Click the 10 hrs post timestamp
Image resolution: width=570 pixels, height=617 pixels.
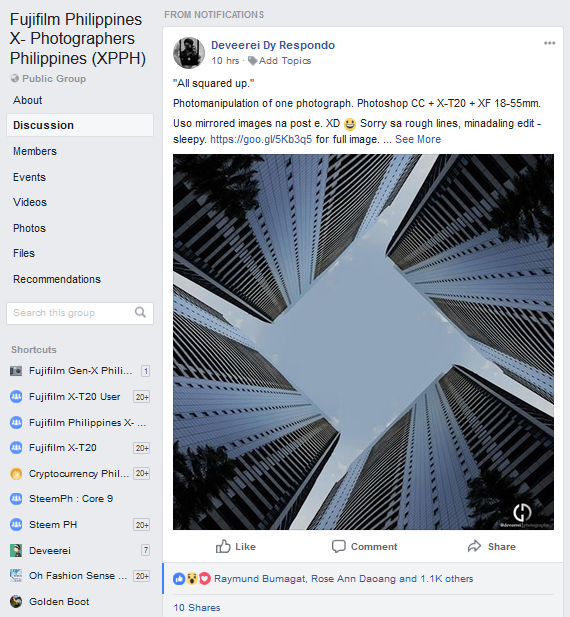(x=225, y=61)
